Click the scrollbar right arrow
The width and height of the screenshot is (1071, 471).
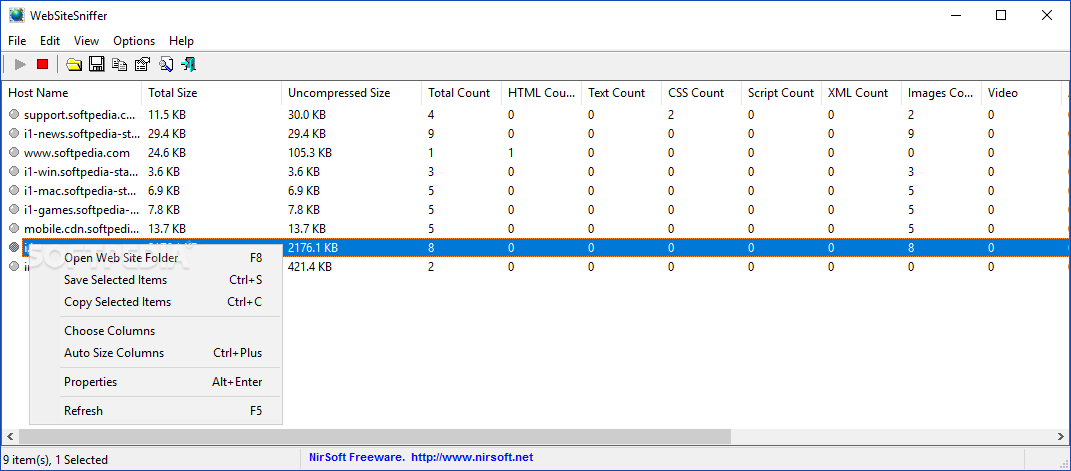click(x=1060, y=436)
